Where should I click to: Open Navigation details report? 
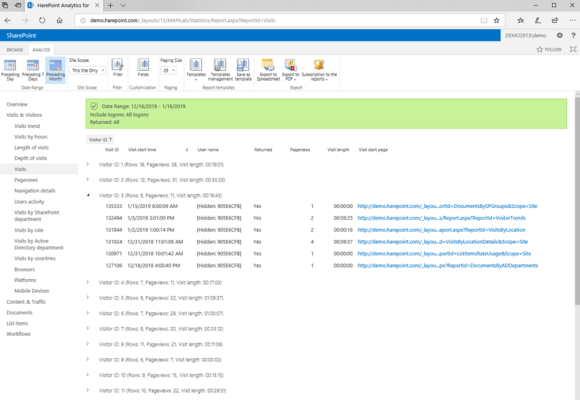tap(35, 191)
